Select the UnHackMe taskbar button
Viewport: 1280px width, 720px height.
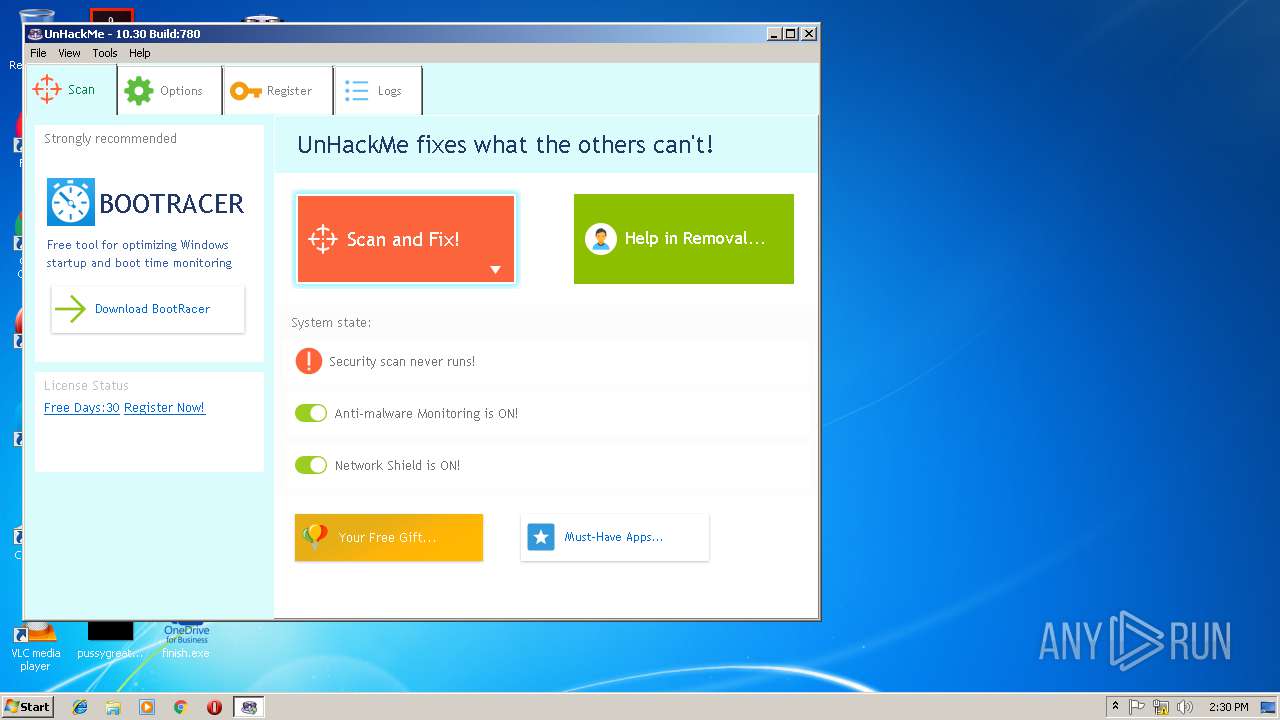coord(249,707)
